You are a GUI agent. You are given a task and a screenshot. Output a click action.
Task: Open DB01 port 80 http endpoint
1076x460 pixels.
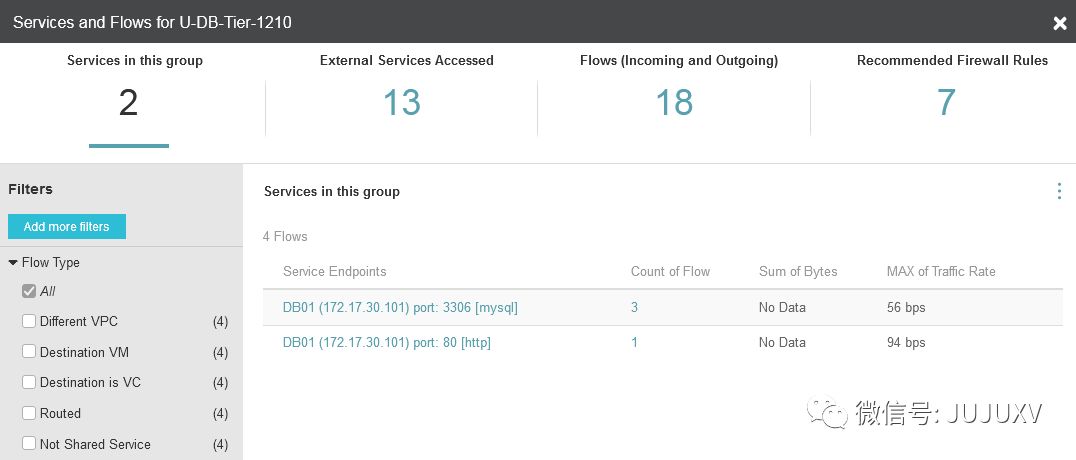(x=386, y=343)
